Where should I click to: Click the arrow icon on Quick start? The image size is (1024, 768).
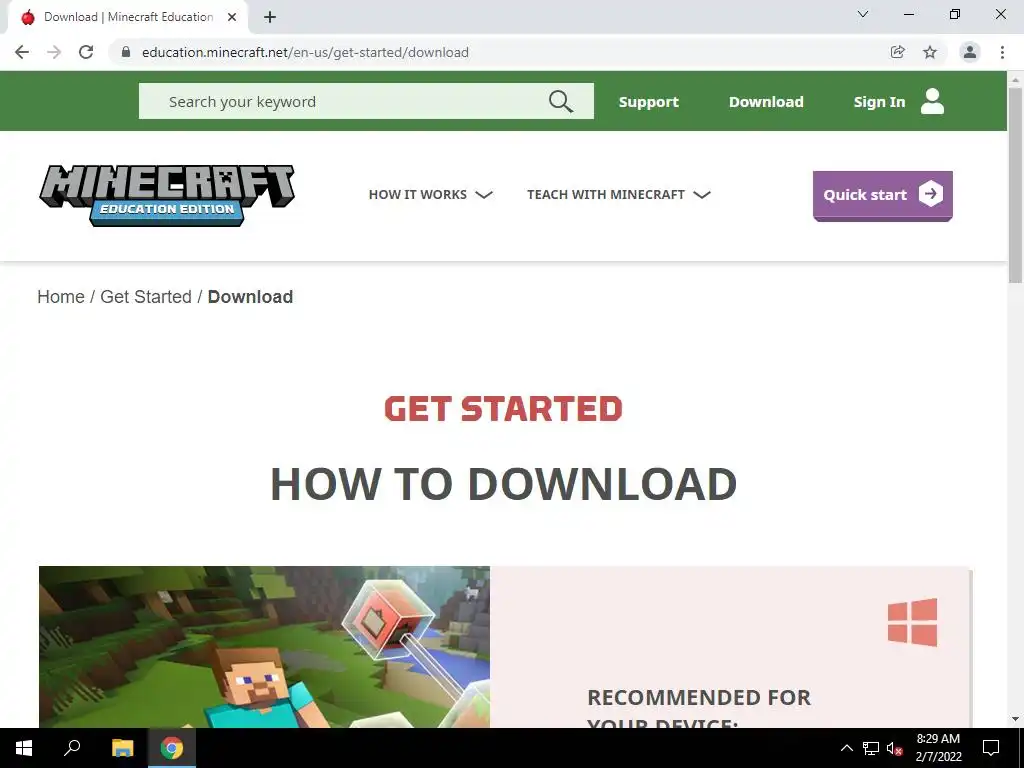931,194
